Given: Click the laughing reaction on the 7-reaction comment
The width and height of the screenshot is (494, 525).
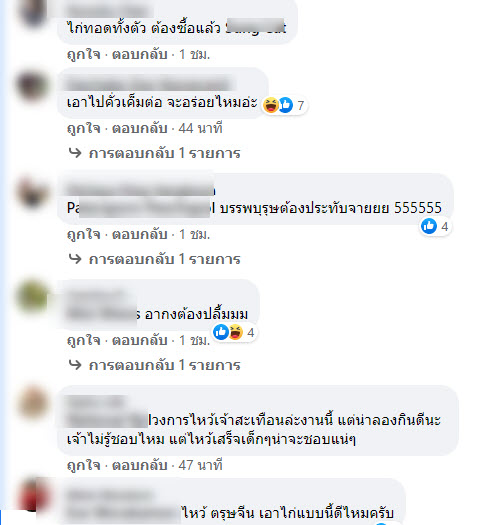Looking at the screenshot, I should point(270,105).
